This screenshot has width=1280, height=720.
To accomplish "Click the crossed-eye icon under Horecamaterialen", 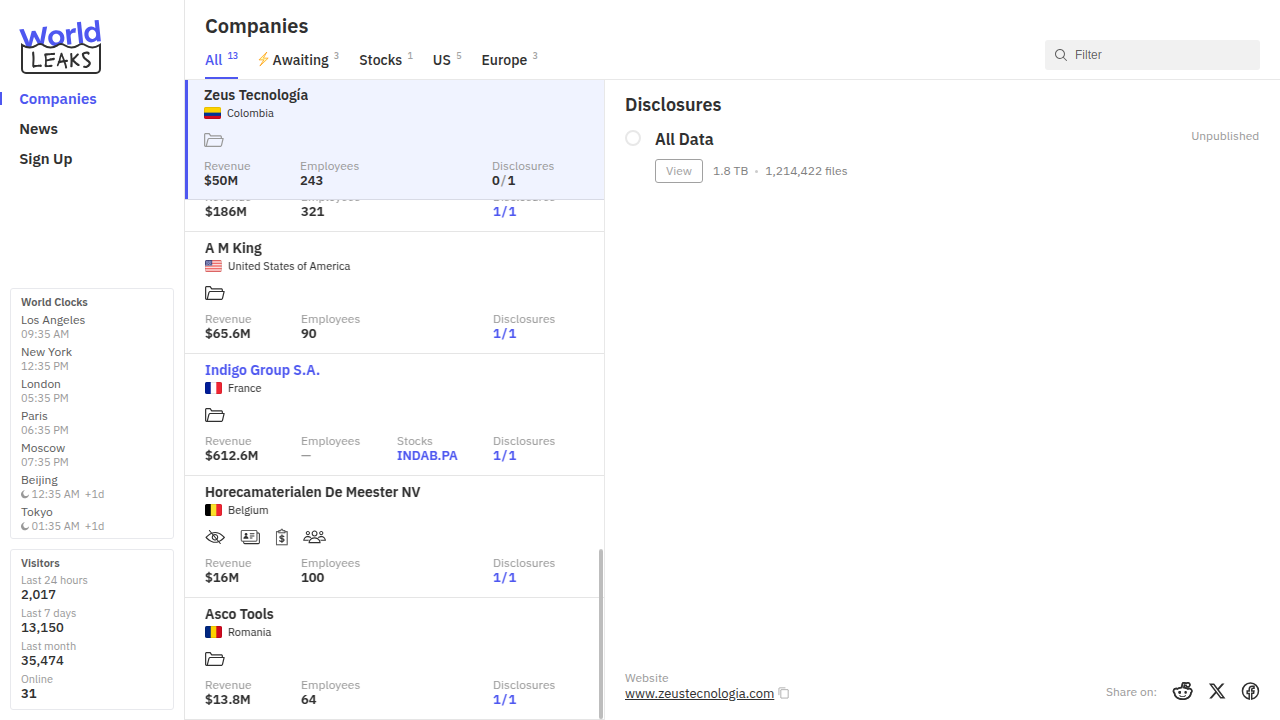I will (215, 537).
